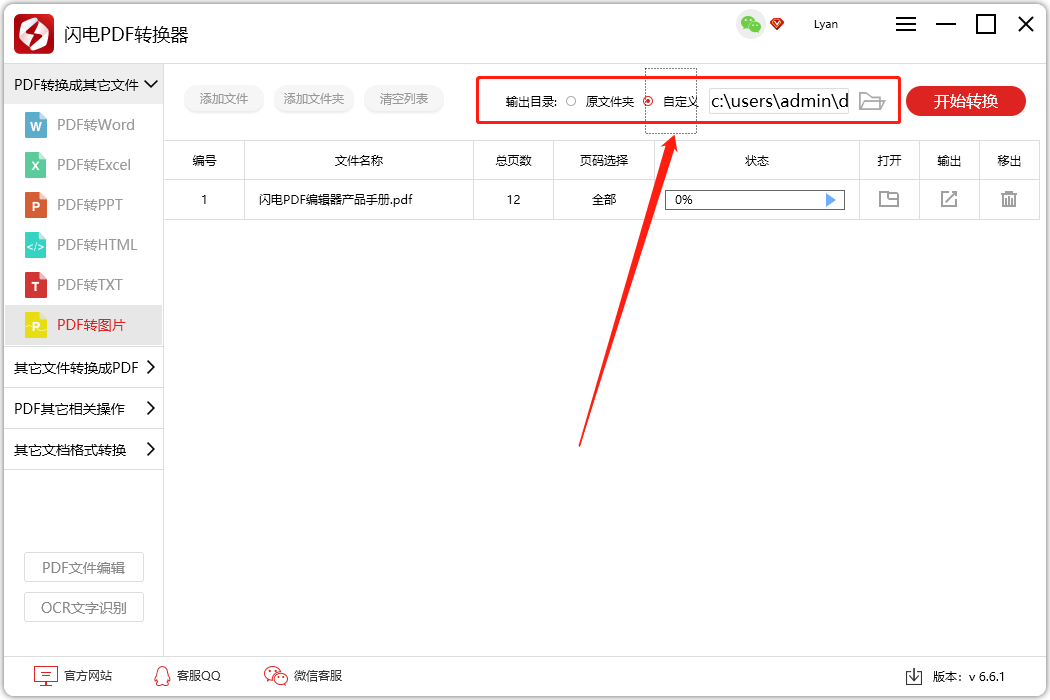Click the output path input field
The image size is (1050, 700).
(779, 101)
